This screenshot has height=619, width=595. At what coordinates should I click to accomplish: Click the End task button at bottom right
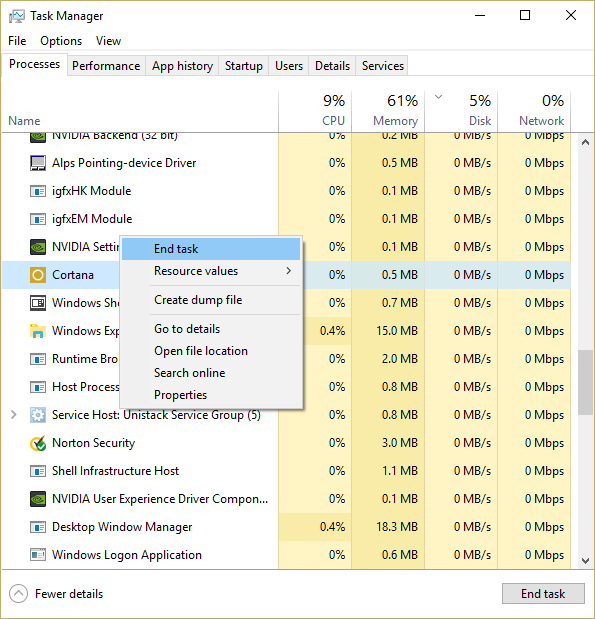tap(543, 594)
